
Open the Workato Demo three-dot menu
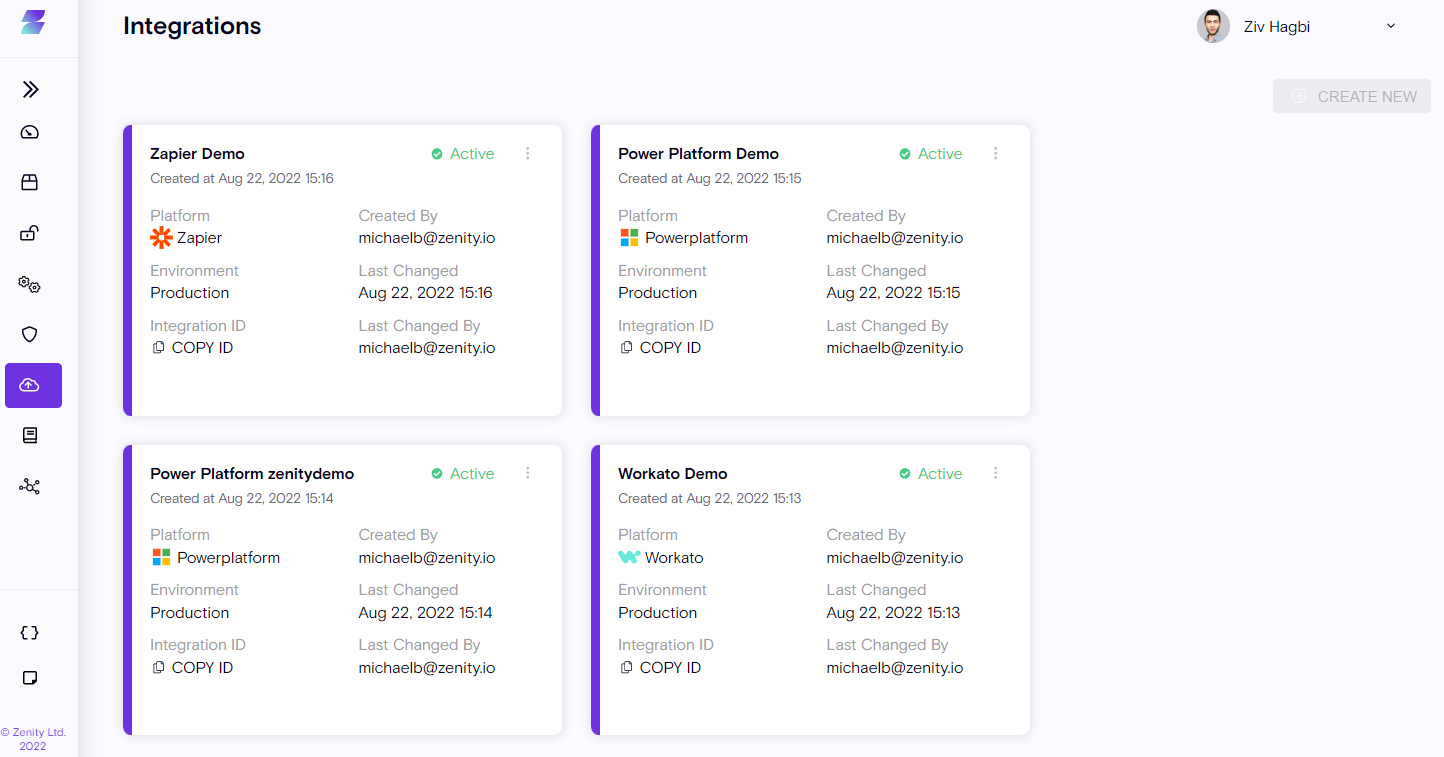[996, 473]
